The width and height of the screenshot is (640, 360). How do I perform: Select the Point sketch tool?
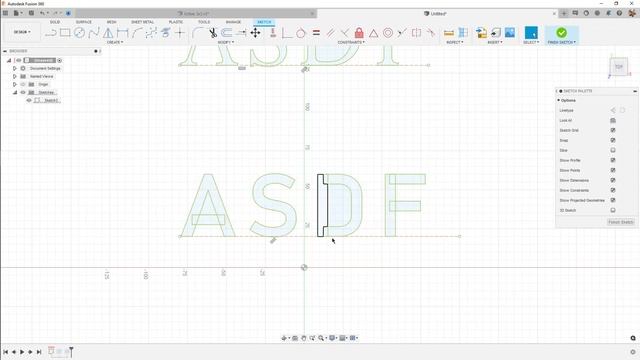click(x=180, y=33)
